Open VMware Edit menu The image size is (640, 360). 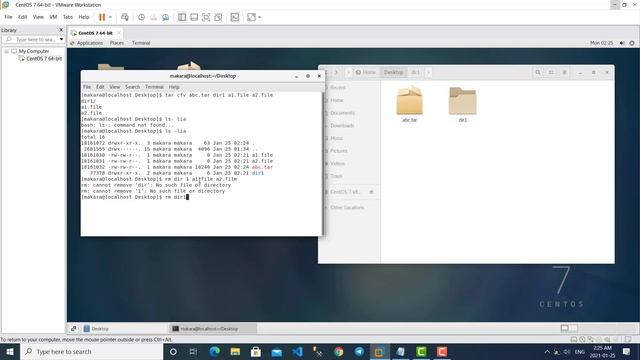[22, 17]
